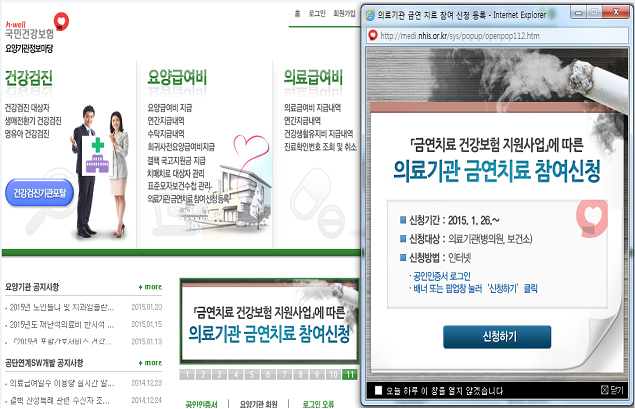
Task: Click the Internet Explorer icon in popup title bar
Action: tap(373, 14)
